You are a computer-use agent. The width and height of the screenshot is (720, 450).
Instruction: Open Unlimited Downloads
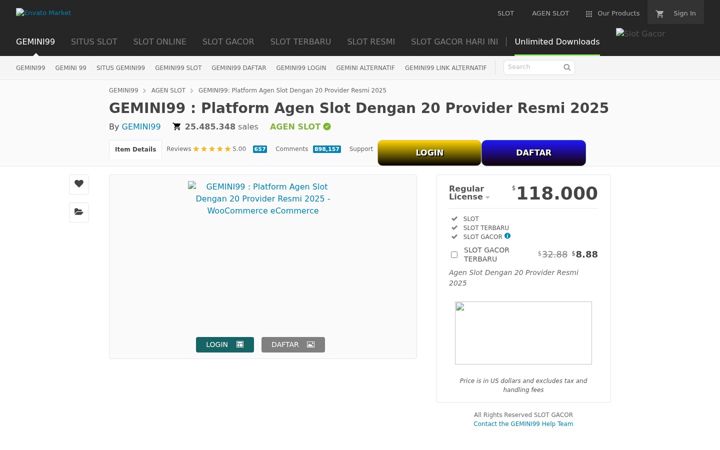(557, 41)
